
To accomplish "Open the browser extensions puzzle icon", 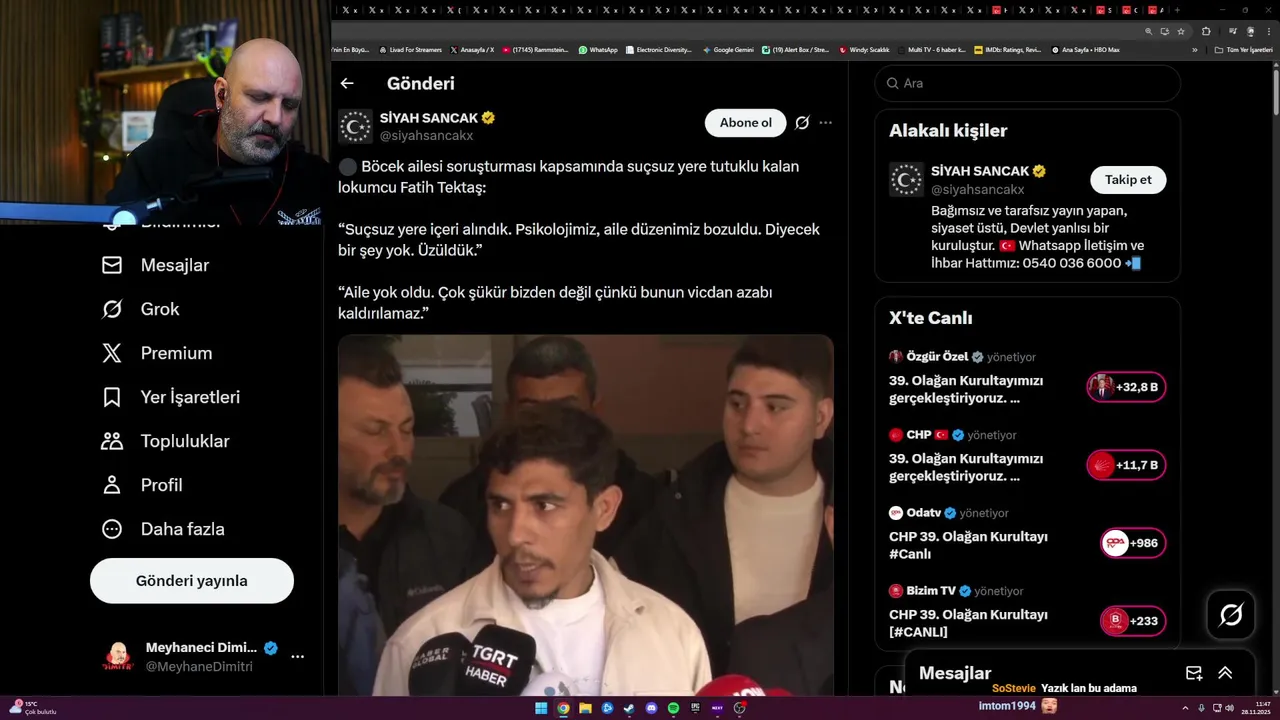I will point(1206,31).
